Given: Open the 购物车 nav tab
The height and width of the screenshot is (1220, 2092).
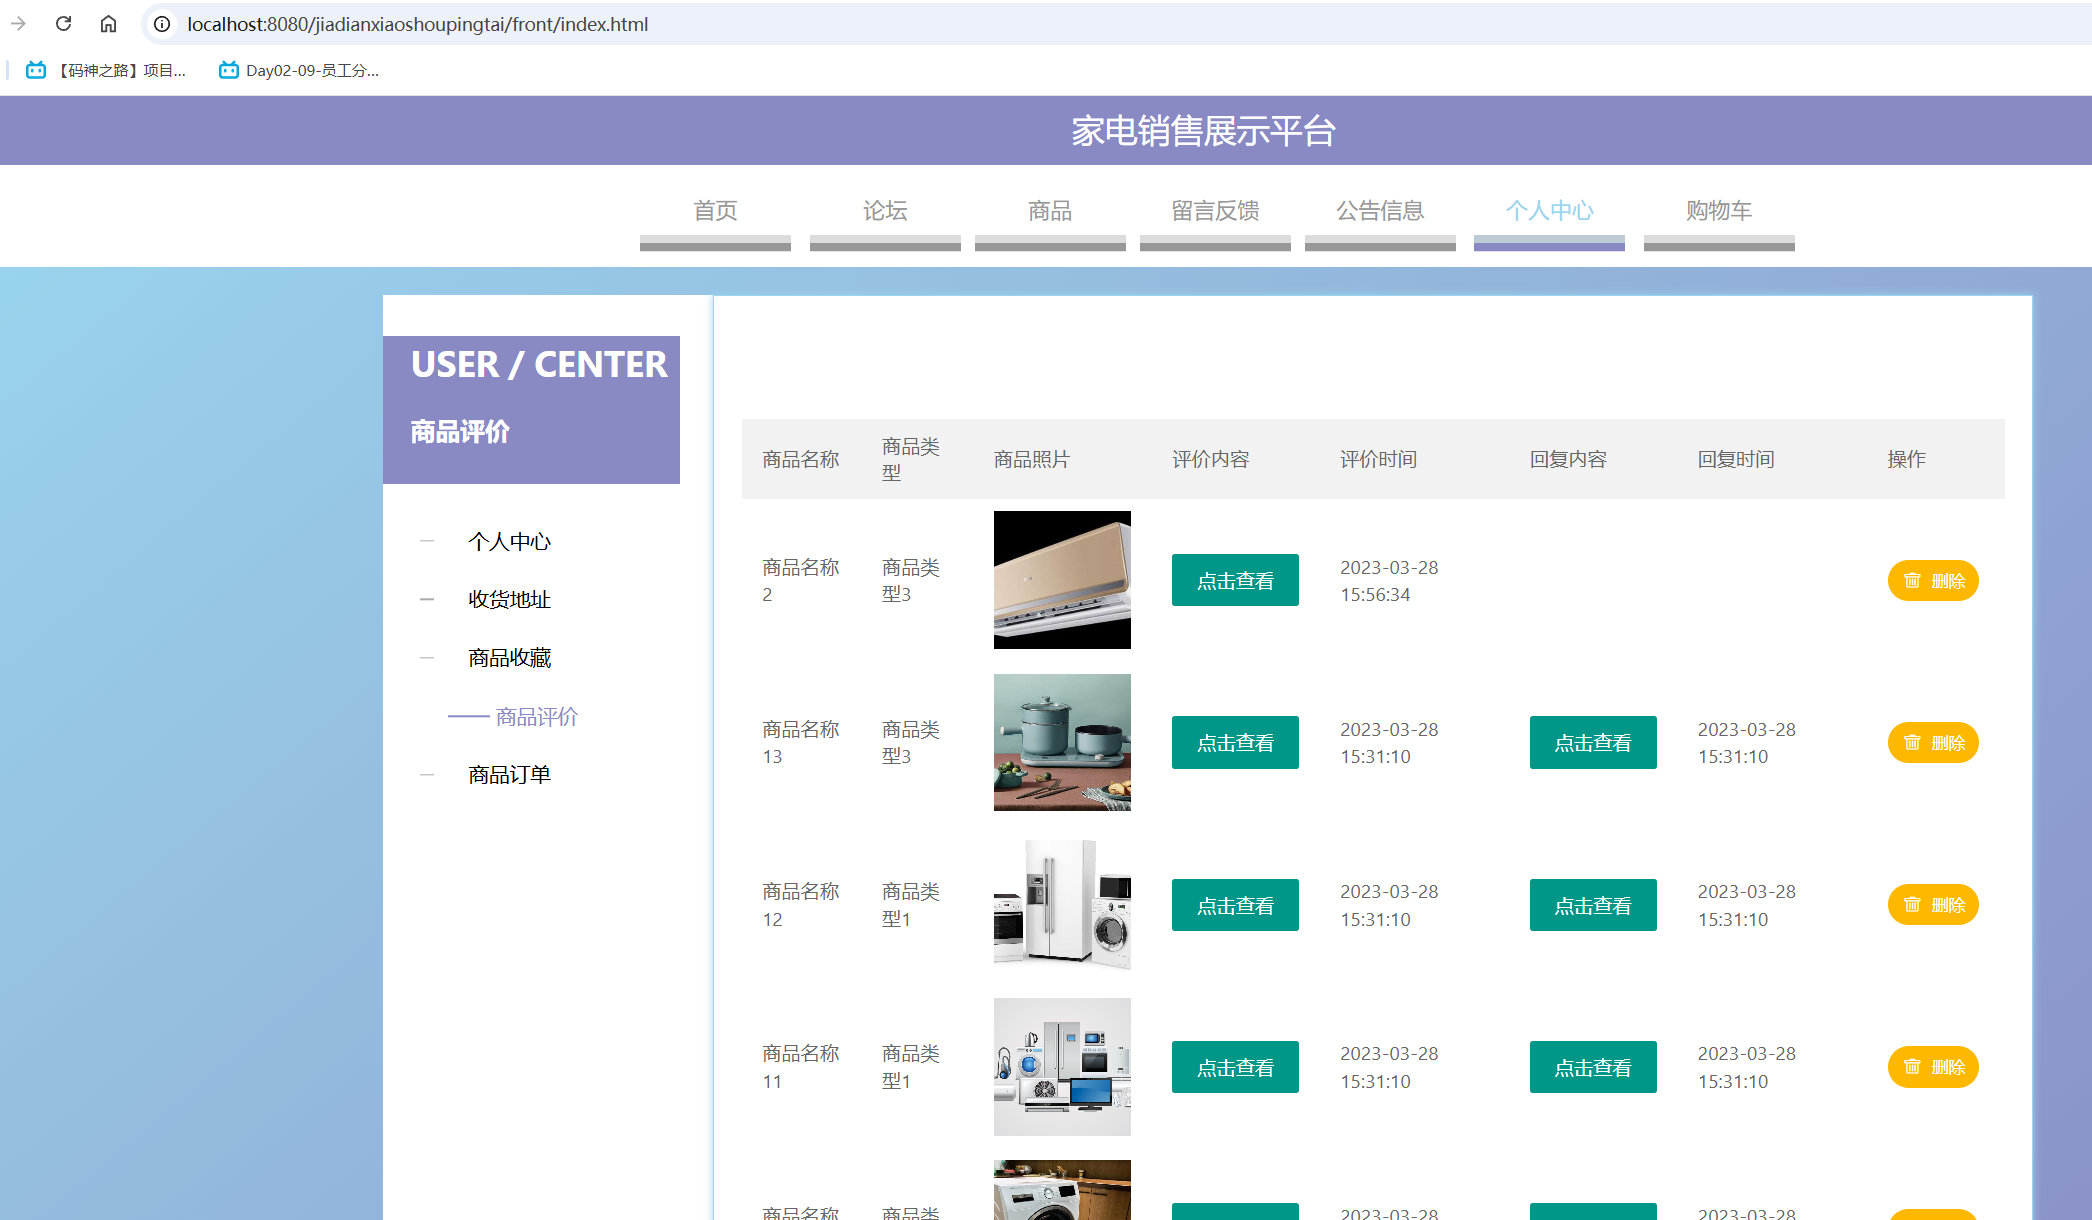Looking at the screenshot, I should click(1719, 211).
